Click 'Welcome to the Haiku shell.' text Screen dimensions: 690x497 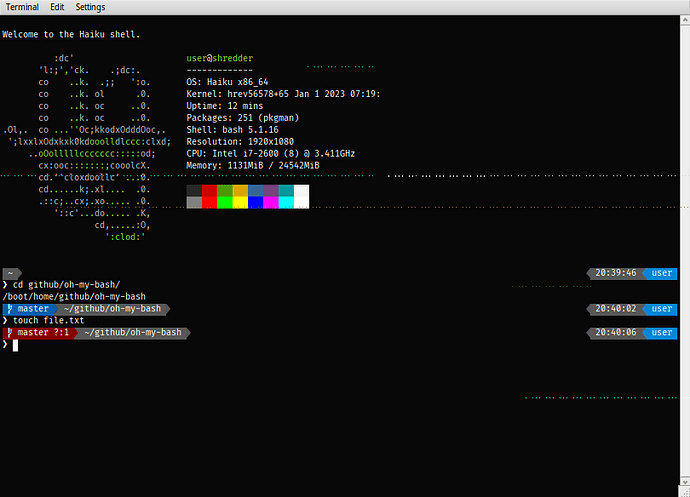[x=71, y=34]
